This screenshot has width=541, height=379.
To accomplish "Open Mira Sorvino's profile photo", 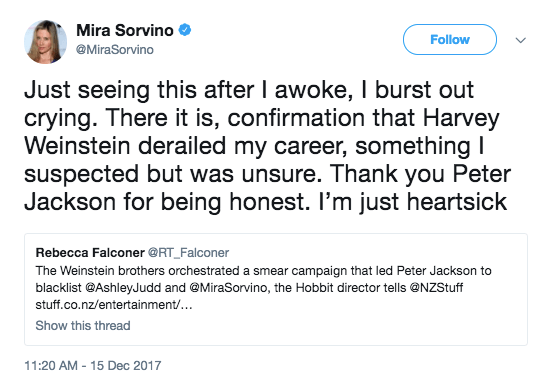I will coord(45,42).
